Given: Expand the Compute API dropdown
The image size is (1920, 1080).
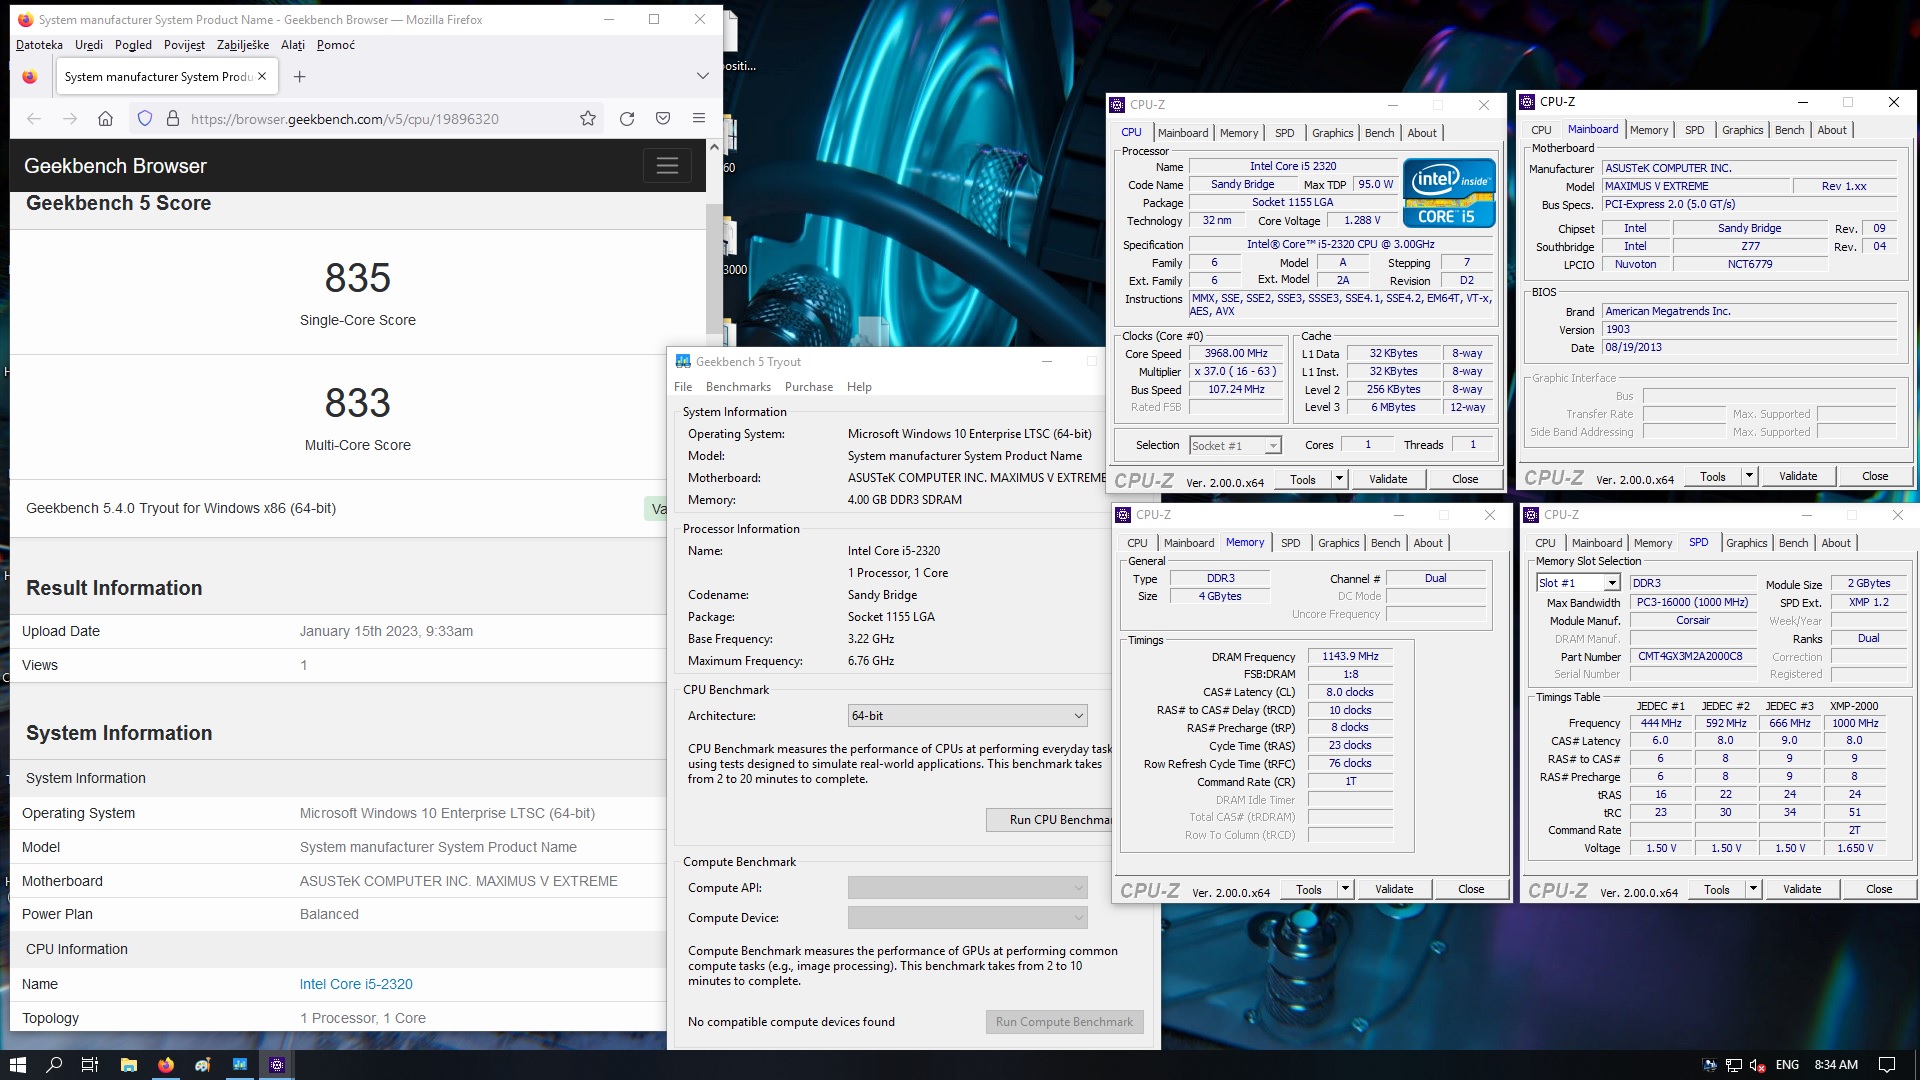Looking at the screenshot, I should 967,888.
